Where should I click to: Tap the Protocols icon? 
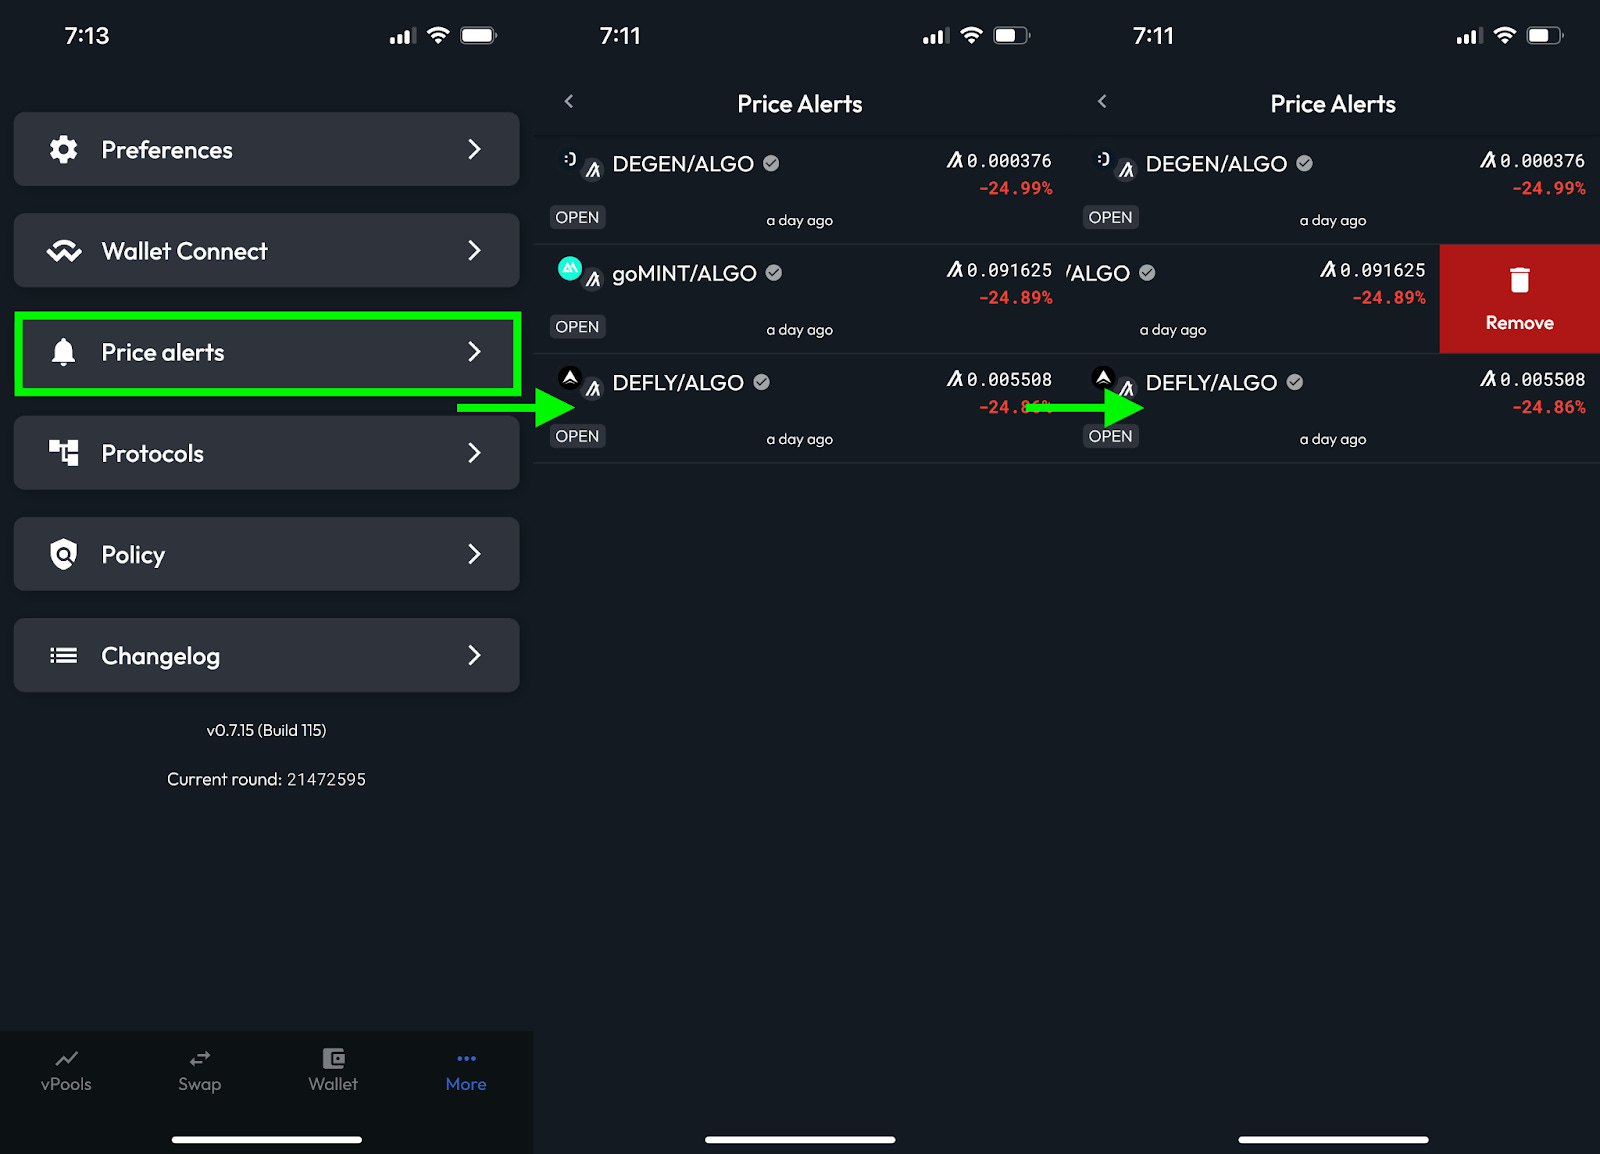point(64,453)
